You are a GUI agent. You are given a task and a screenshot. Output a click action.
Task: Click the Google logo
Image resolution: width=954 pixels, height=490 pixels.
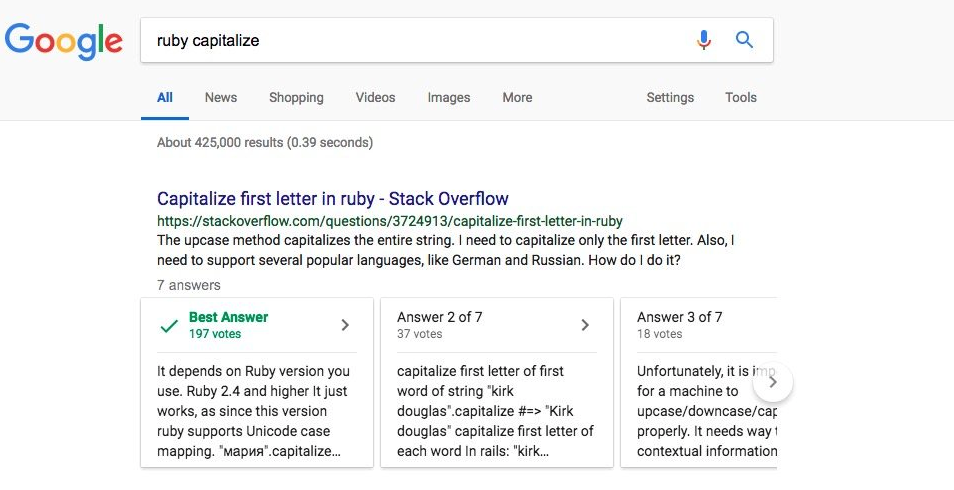click(x=64, y=41)
